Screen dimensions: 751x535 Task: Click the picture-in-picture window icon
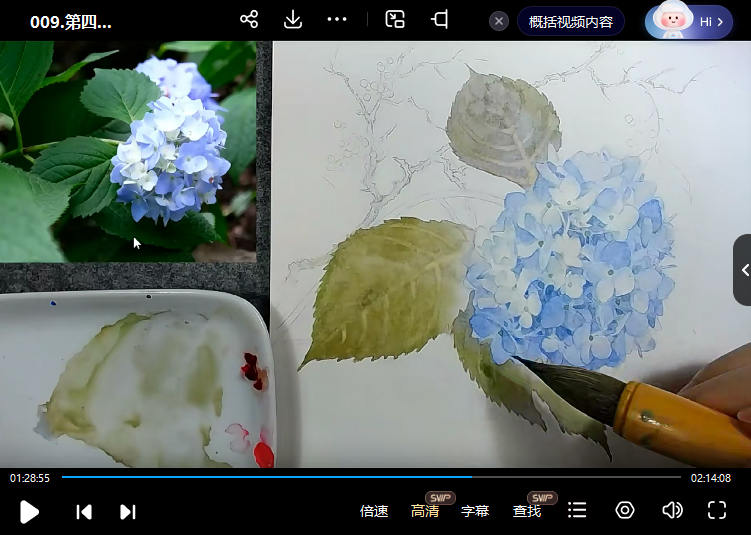pos(395,20)
